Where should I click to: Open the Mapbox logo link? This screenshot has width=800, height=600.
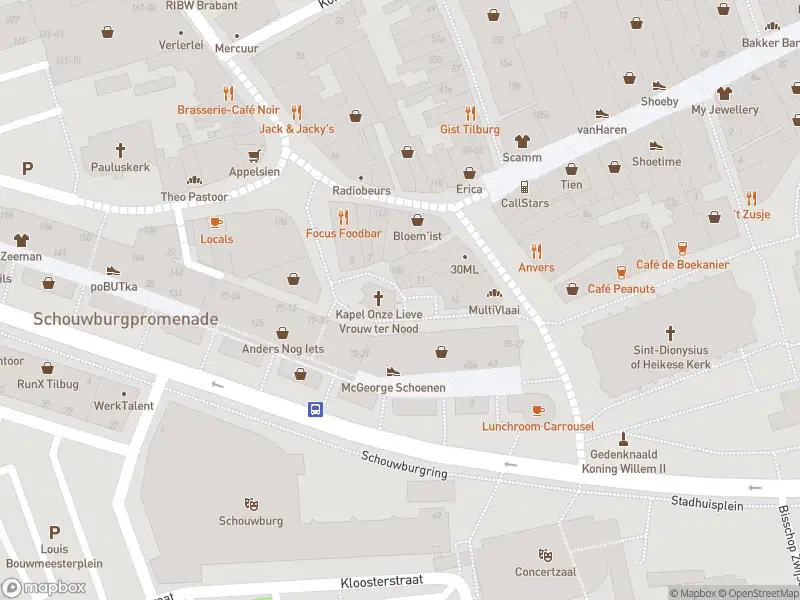(x=44, y=588)
